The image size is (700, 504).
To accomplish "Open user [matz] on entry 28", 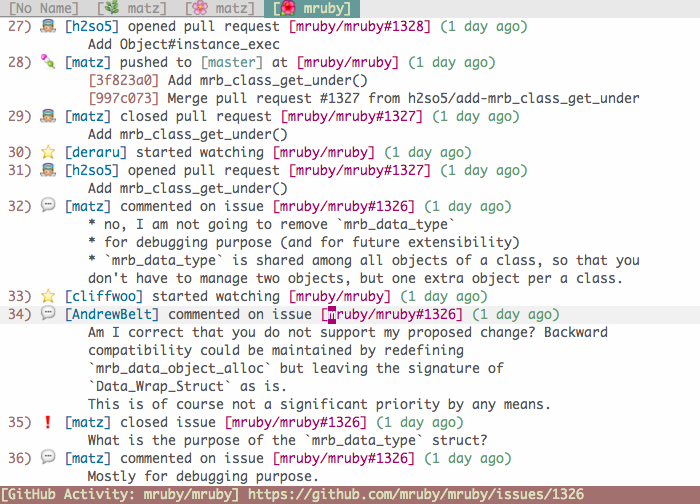I will click(88, 62).
